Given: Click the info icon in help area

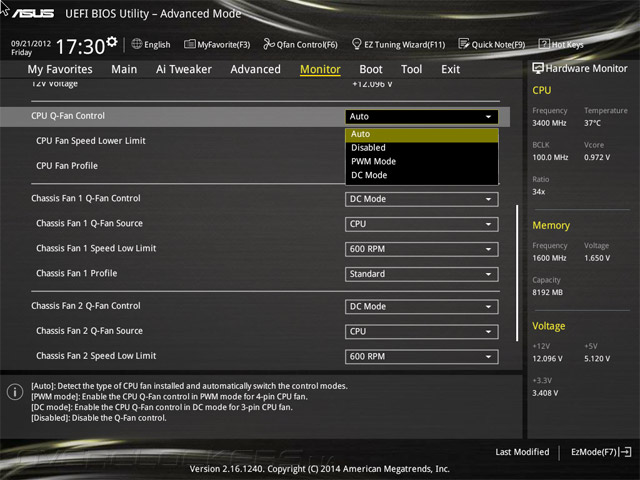Looking at the screenshot, I should [x=15, y=392].
